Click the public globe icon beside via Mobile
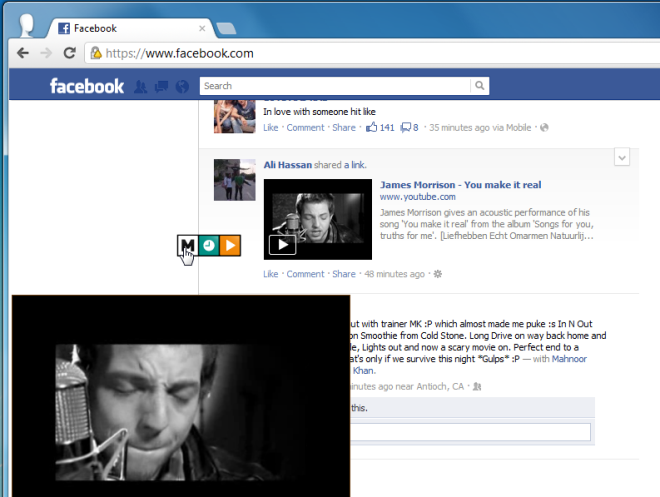 click(544, 128)
